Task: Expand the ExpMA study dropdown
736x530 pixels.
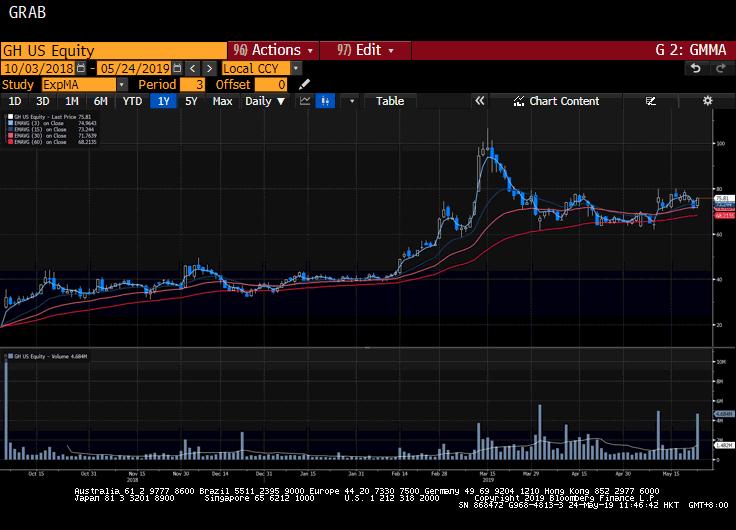Action: (x=122, y=85)
